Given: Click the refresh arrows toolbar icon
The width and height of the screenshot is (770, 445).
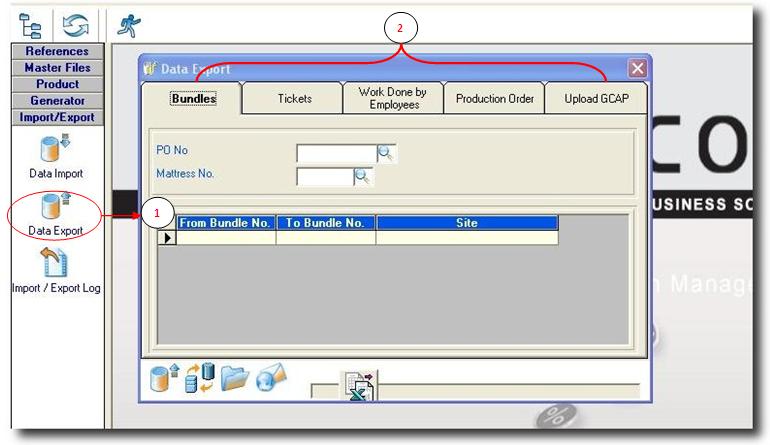Looking at the screenshot, I should coord(76,23).
